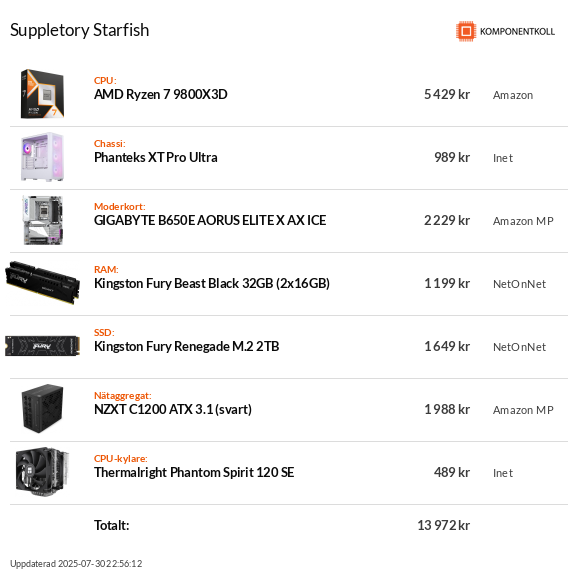Click the Kingston Fury Beast RAM image
The height and width of the screenshot is (577, 577).
42,283
